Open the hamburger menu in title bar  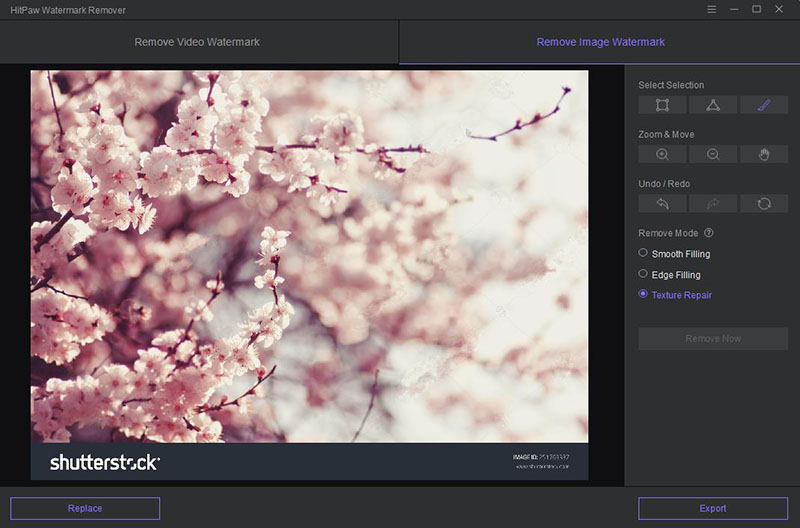(x=712, y=9)
